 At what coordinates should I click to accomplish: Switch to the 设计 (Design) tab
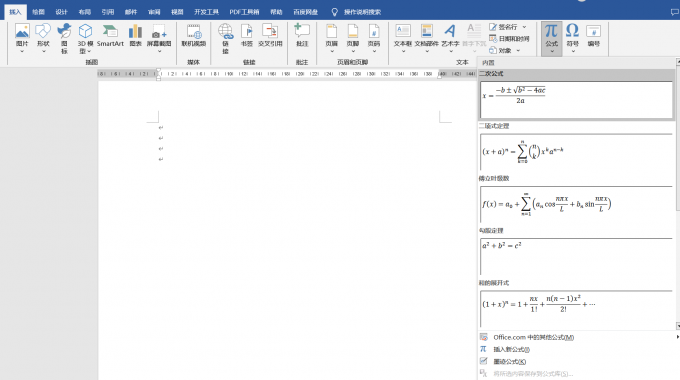coord(62,12)
